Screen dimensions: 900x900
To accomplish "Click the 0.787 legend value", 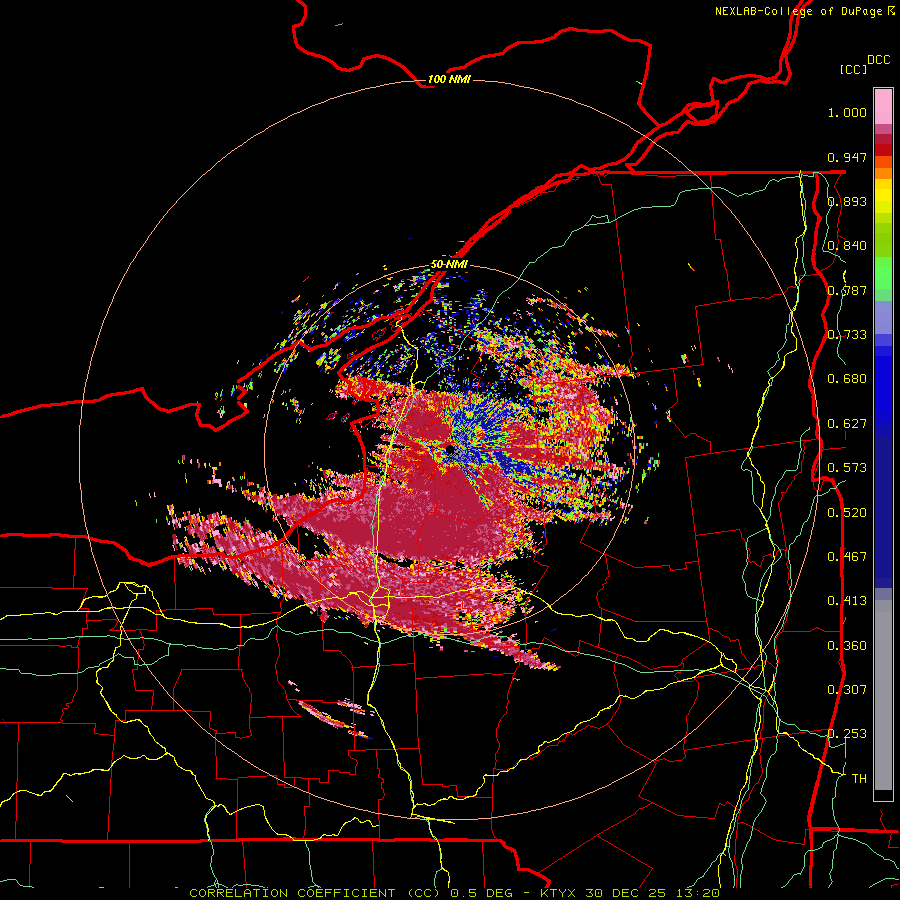I will click(847, 290).
